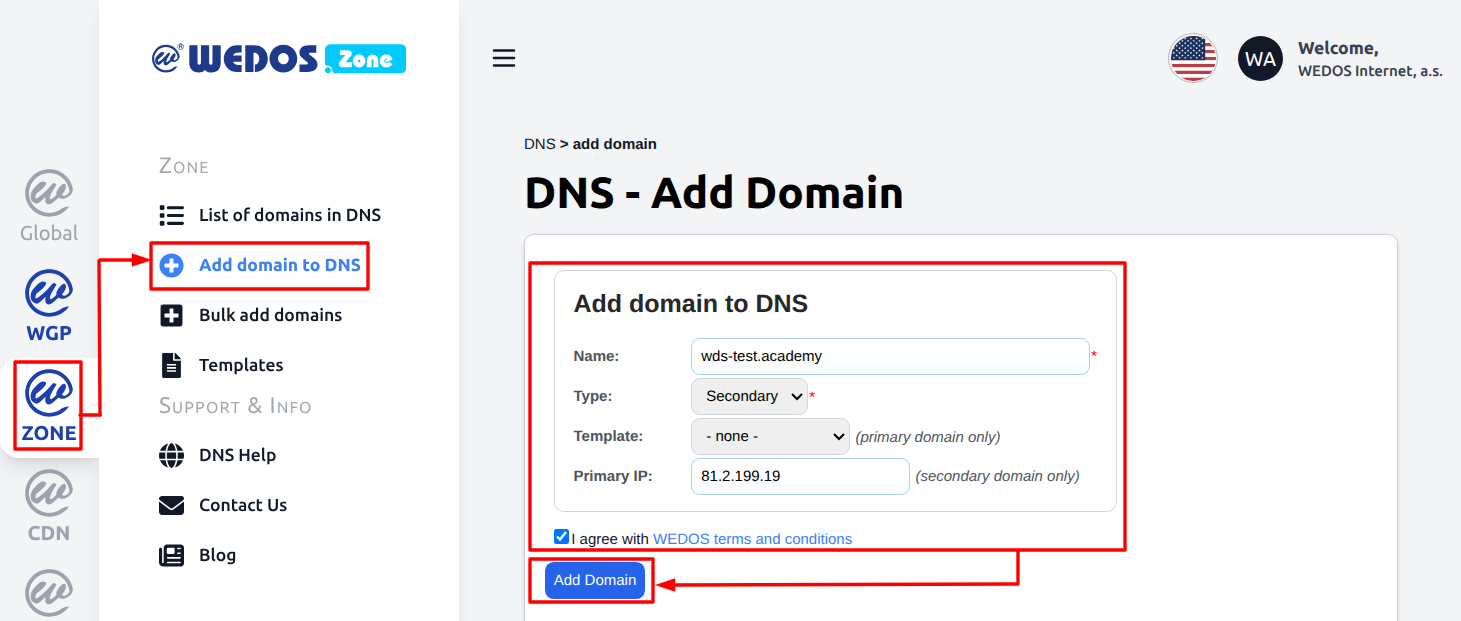
Task: Click the DNS breadcrumb link
Action: (540, 144)
